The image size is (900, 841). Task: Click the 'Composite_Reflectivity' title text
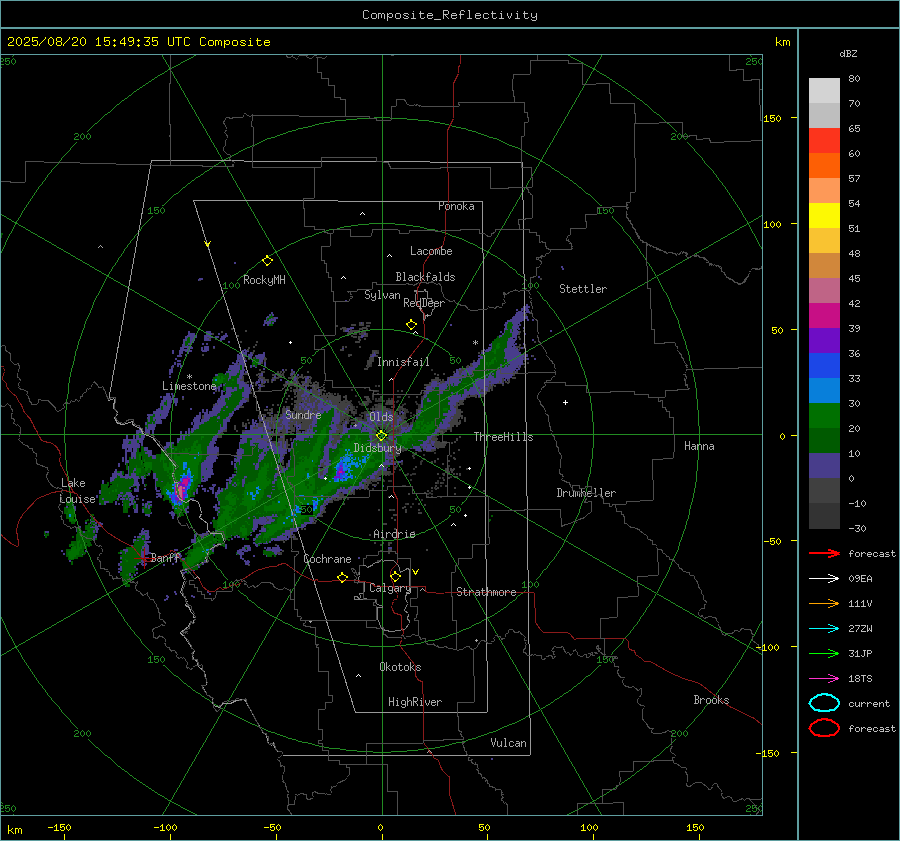click(x=450, y=15)
